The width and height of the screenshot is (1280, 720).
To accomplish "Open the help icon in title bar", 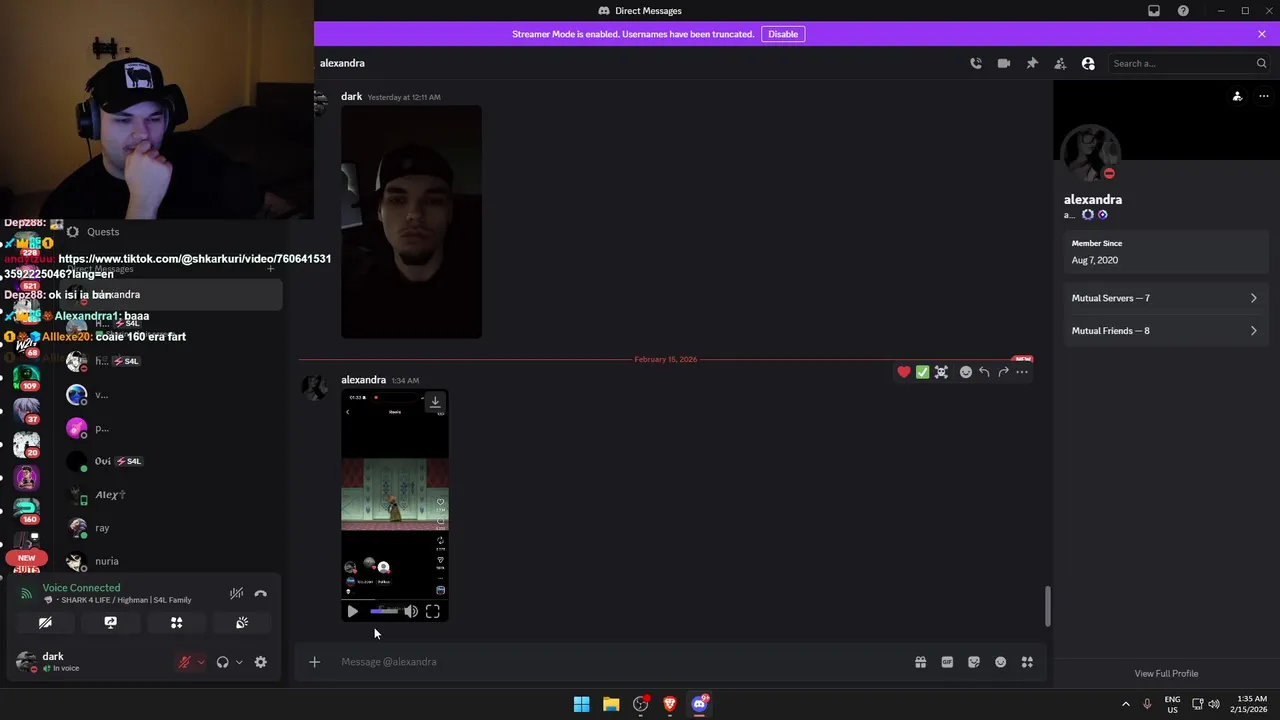I will 1183,11.
